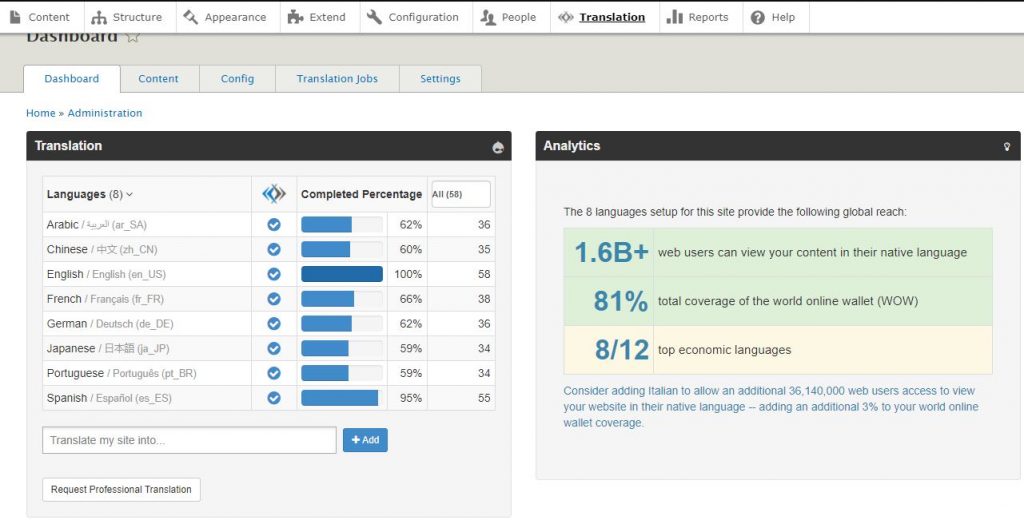
Task: Expand the Languages (8) dropdown
Action: coord(90,194)
